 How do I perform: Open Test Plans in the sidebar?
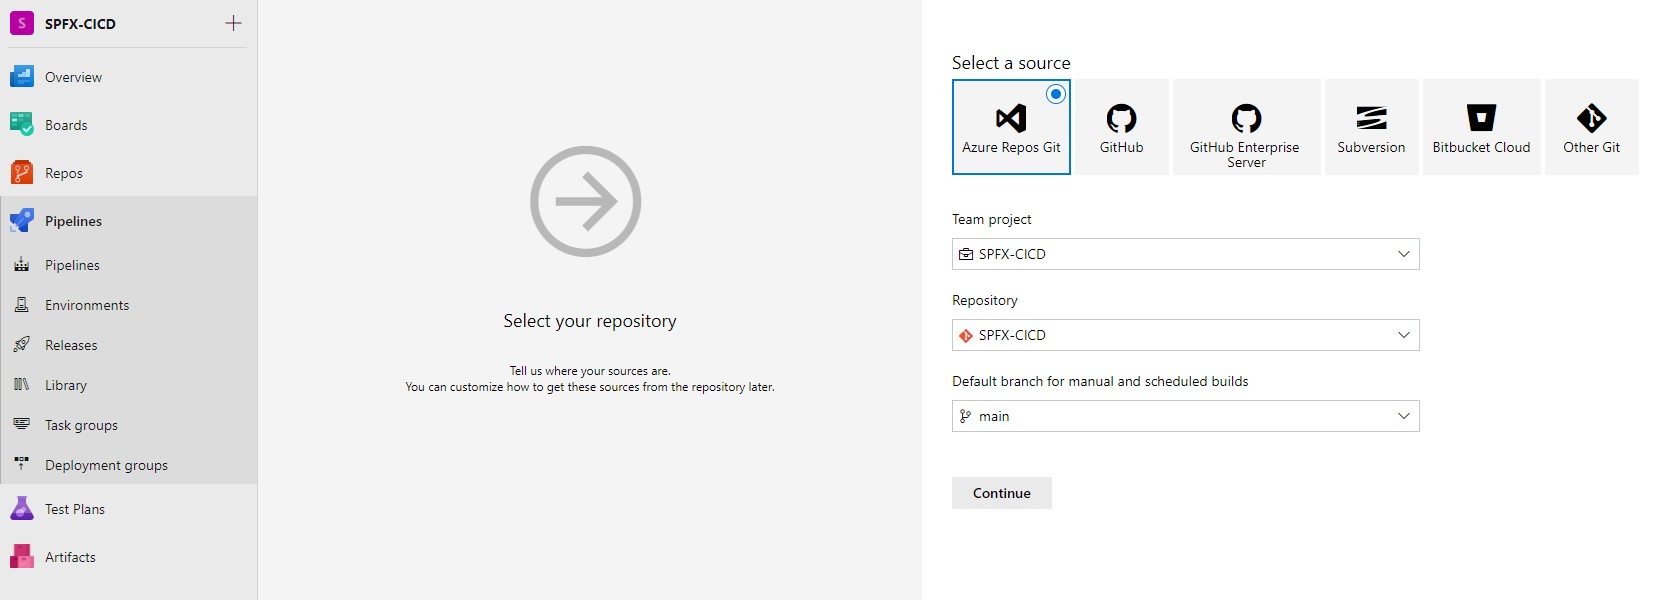[x=75, y=509]
